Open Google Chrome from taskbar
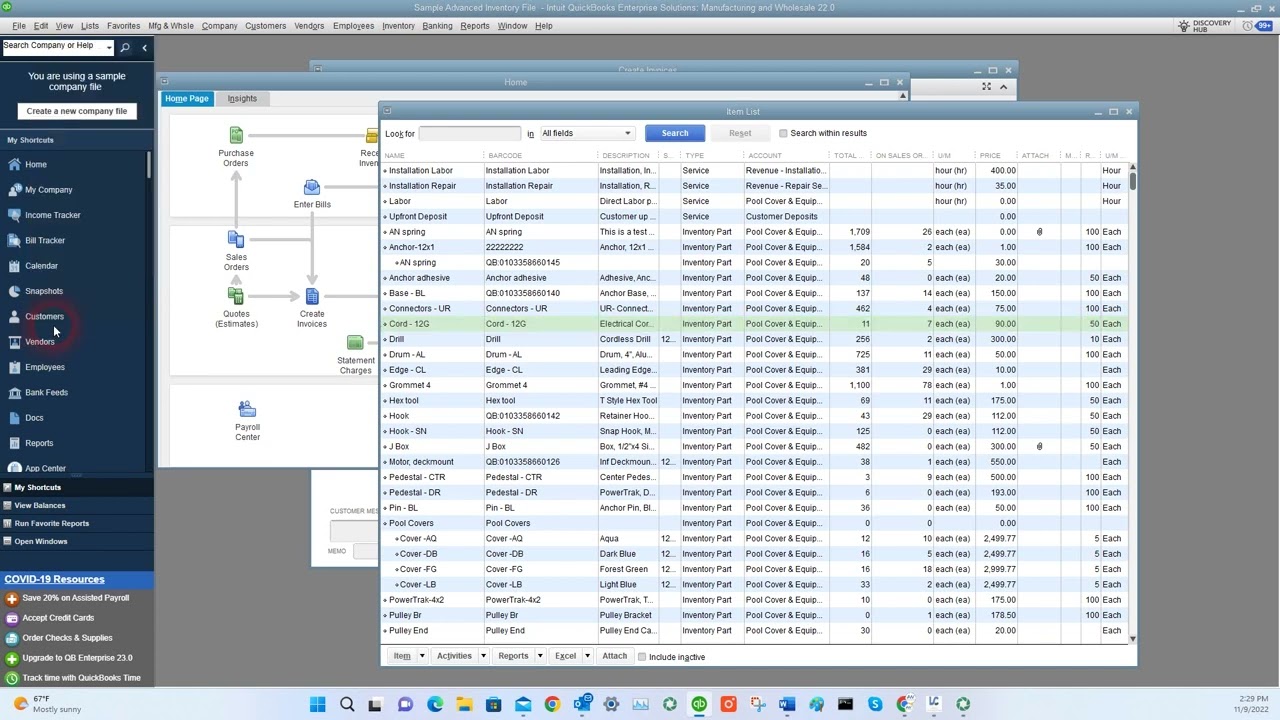 [x=552, y=705]
